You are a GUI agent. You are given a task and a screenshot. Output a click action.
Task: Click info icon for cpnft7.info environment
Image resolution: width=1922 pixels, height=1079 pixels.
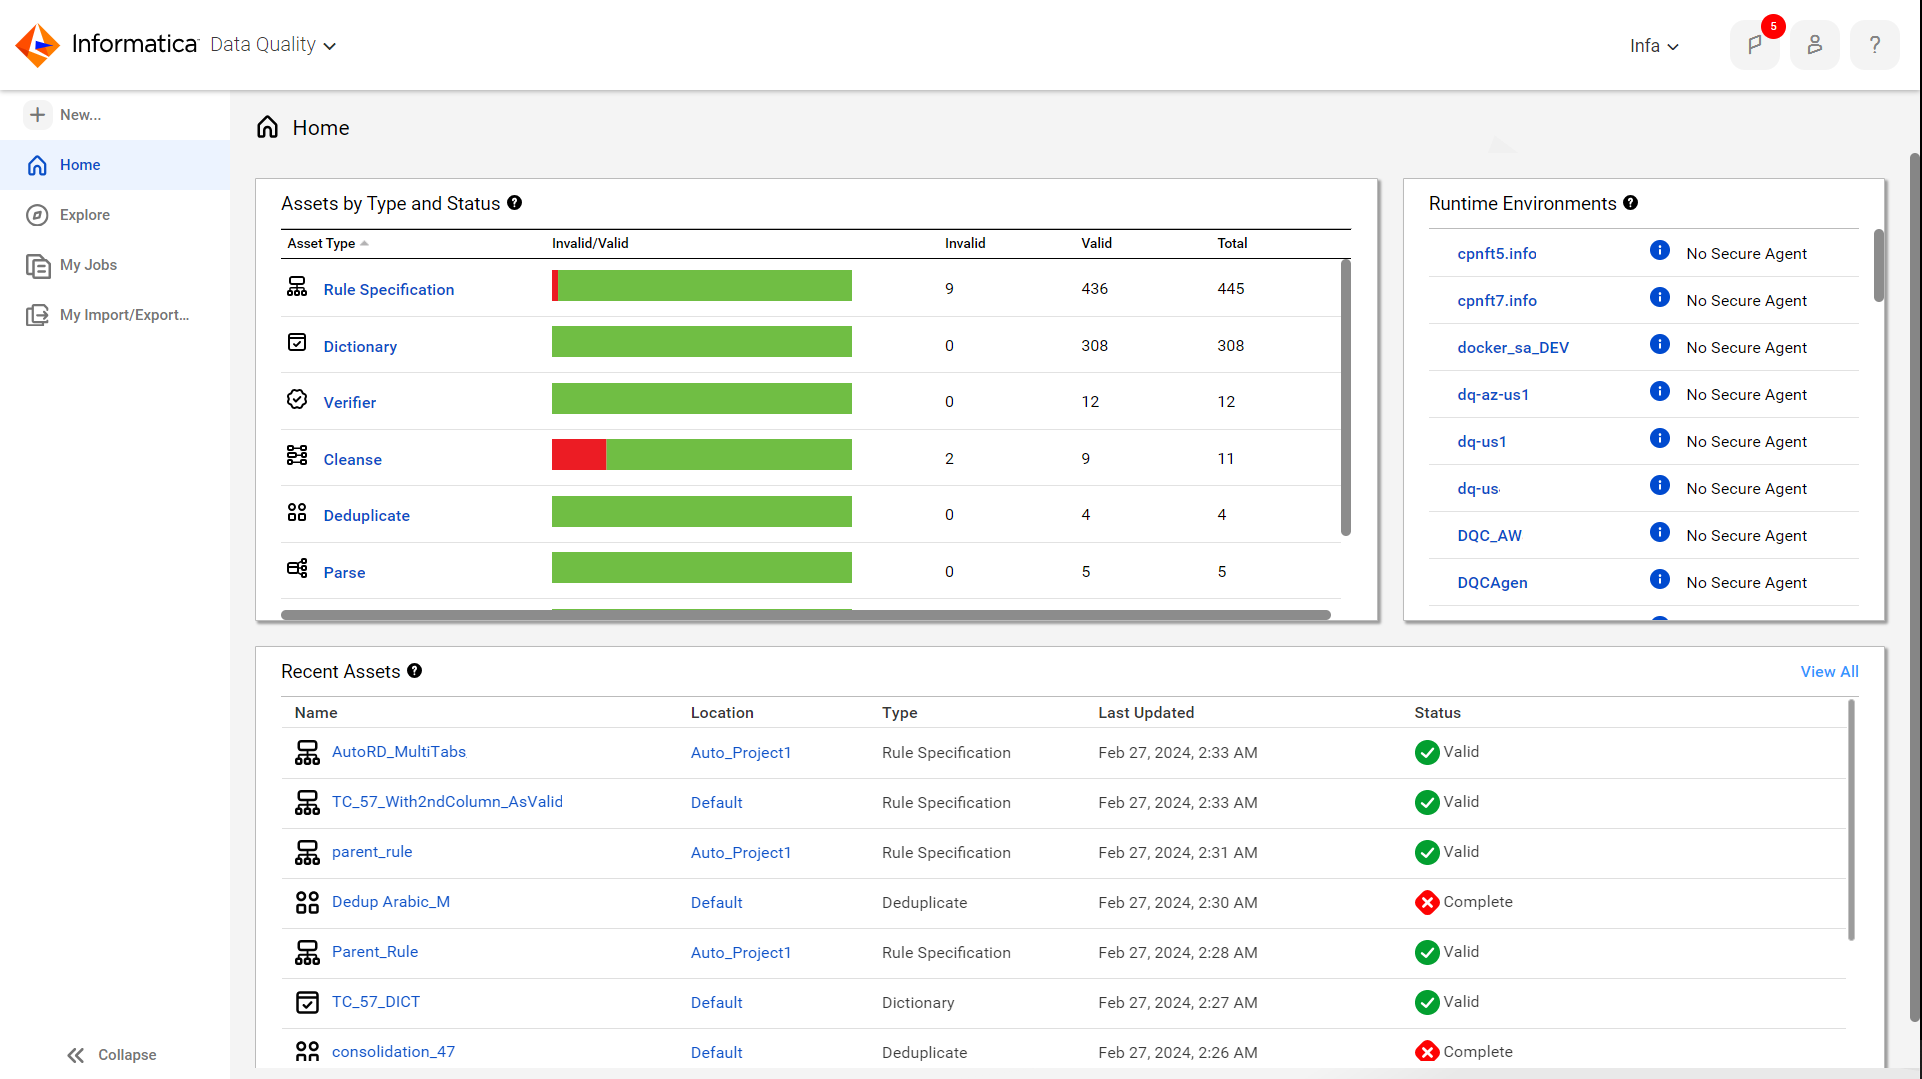point(1659,298)
